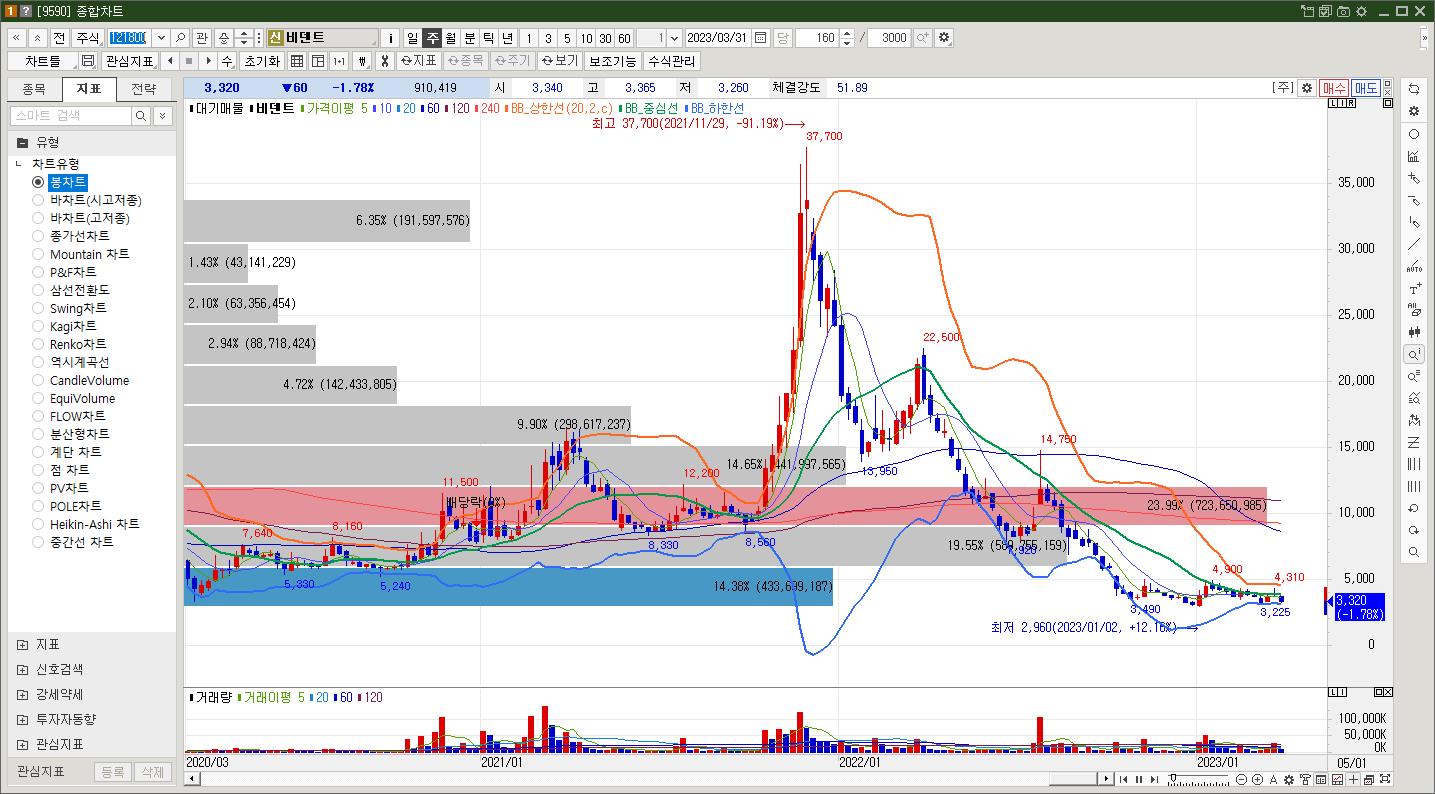Open right toolbar gear settings
1435x794 pixels.
click(x=1414, y=112)
